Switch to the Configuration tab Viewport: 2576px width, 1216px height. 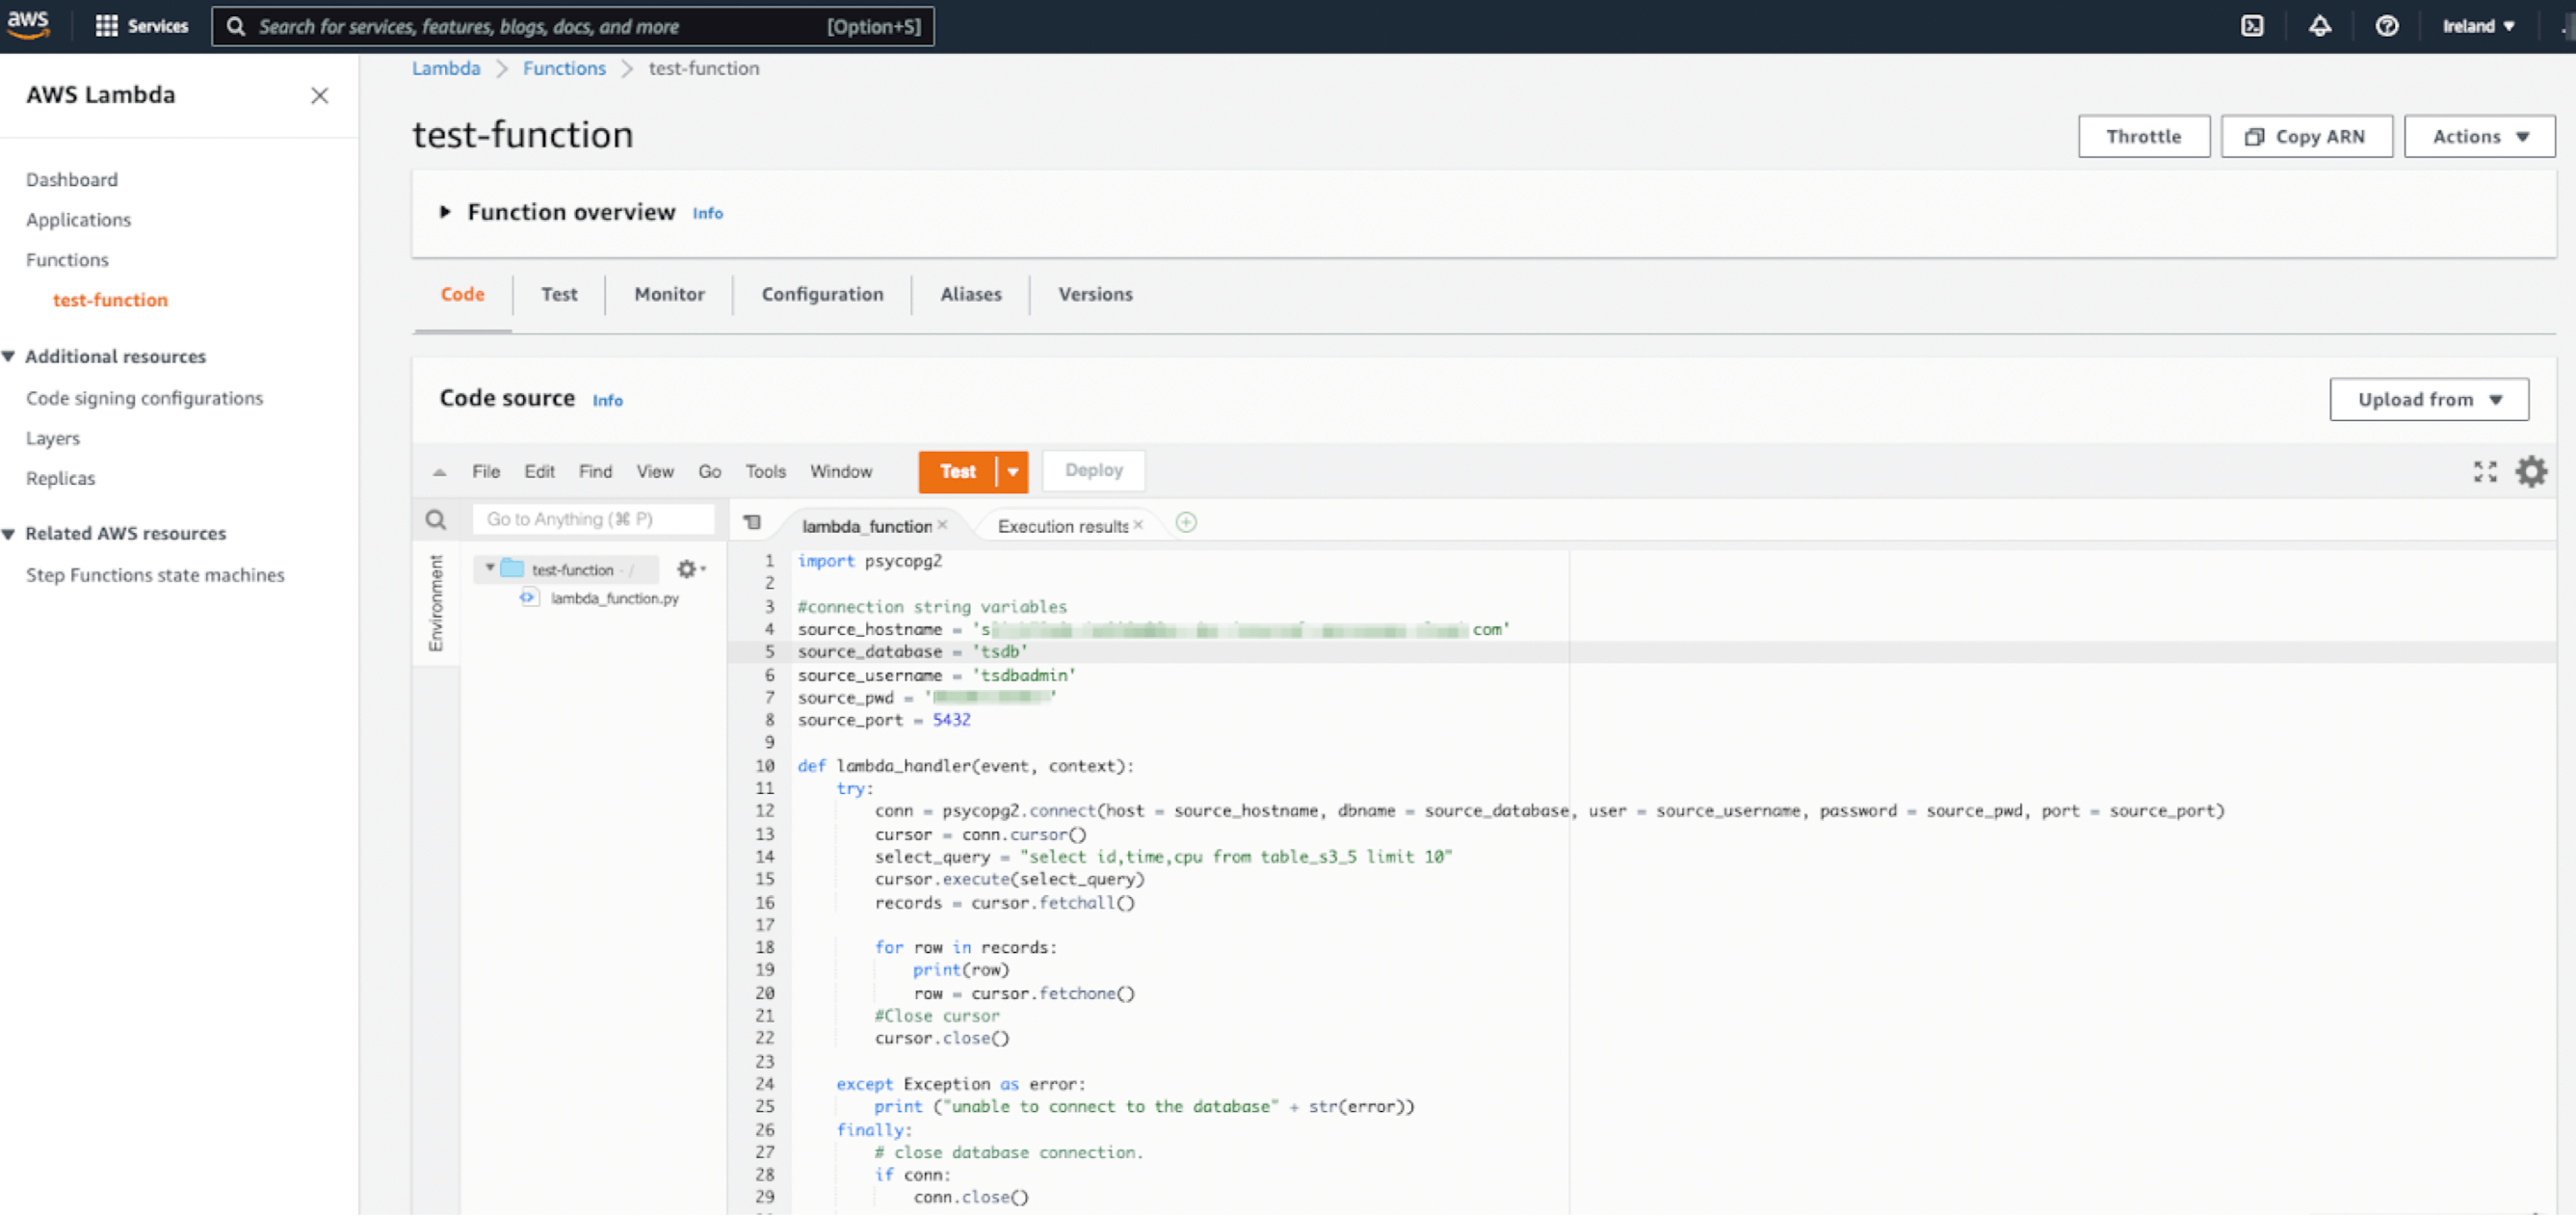coord(821,294)
